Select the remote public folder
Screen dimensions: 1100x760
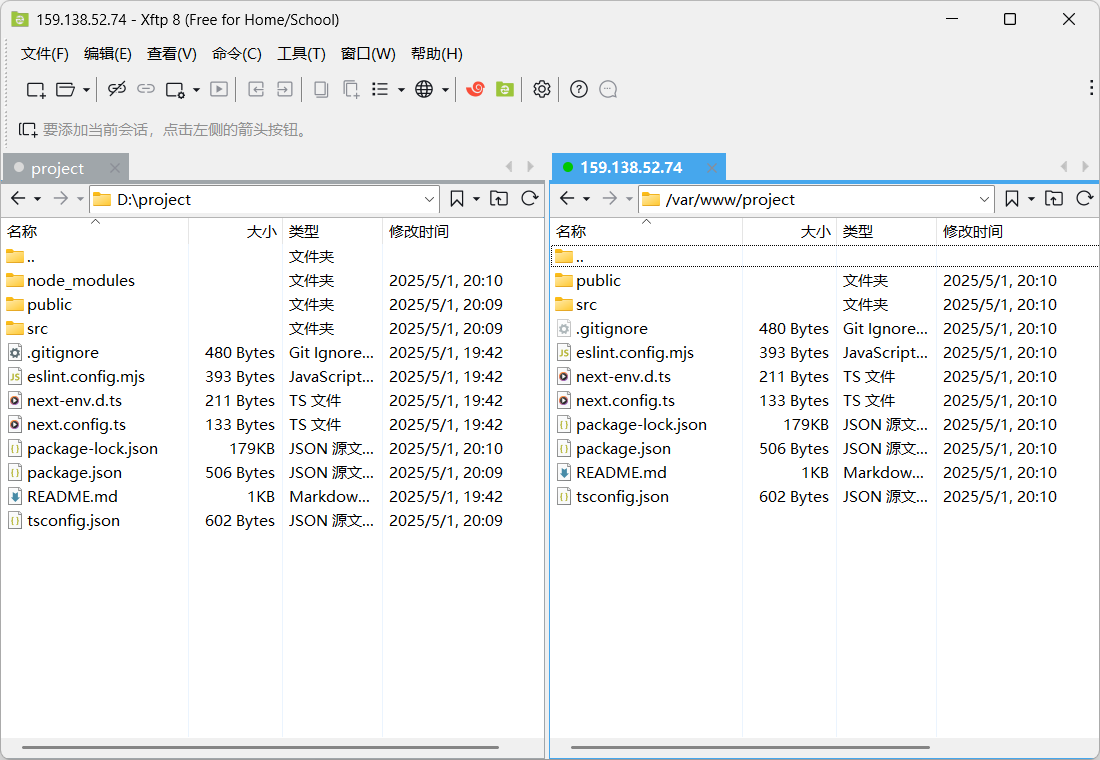[x=825, y=281]
